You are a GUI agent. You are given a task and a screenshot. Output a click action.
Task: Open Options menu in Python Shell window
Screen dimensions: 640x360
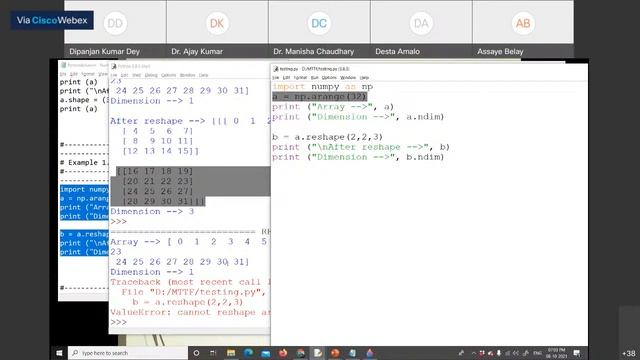coord(169,75)
